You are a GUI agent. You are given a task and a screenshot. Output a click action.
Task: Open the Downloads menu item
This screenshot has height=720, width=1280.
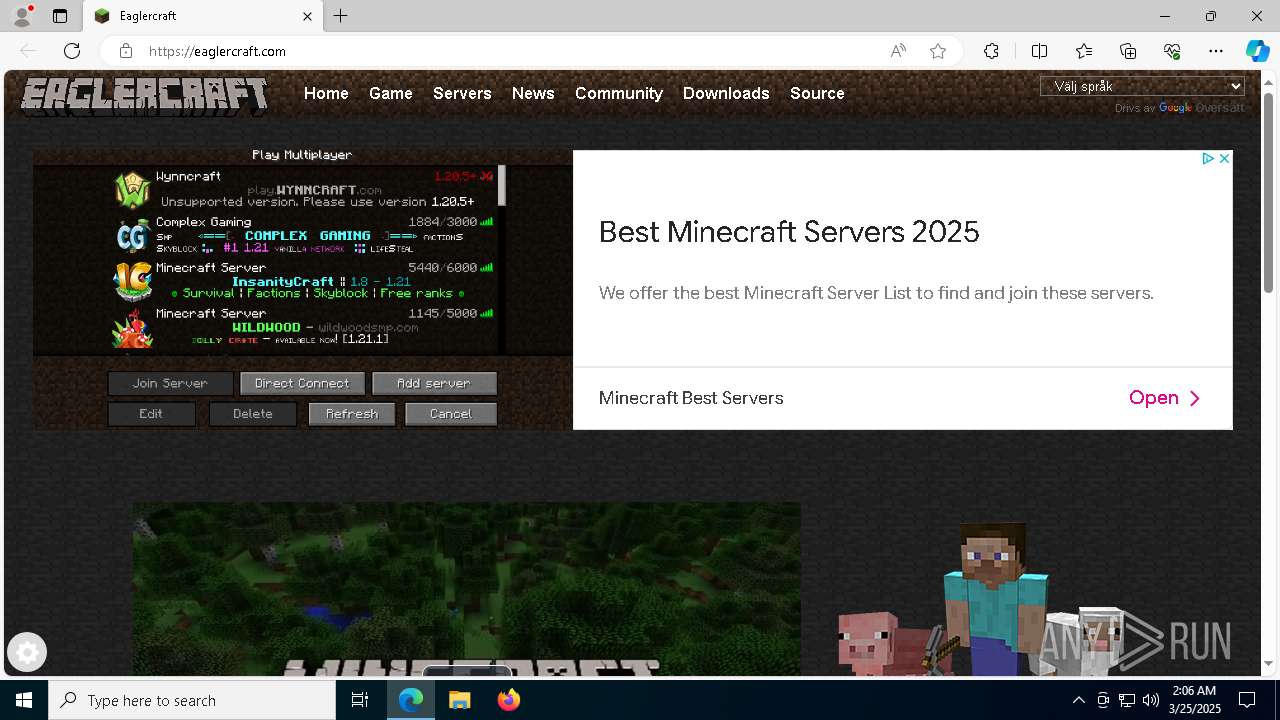click(726, 93)
